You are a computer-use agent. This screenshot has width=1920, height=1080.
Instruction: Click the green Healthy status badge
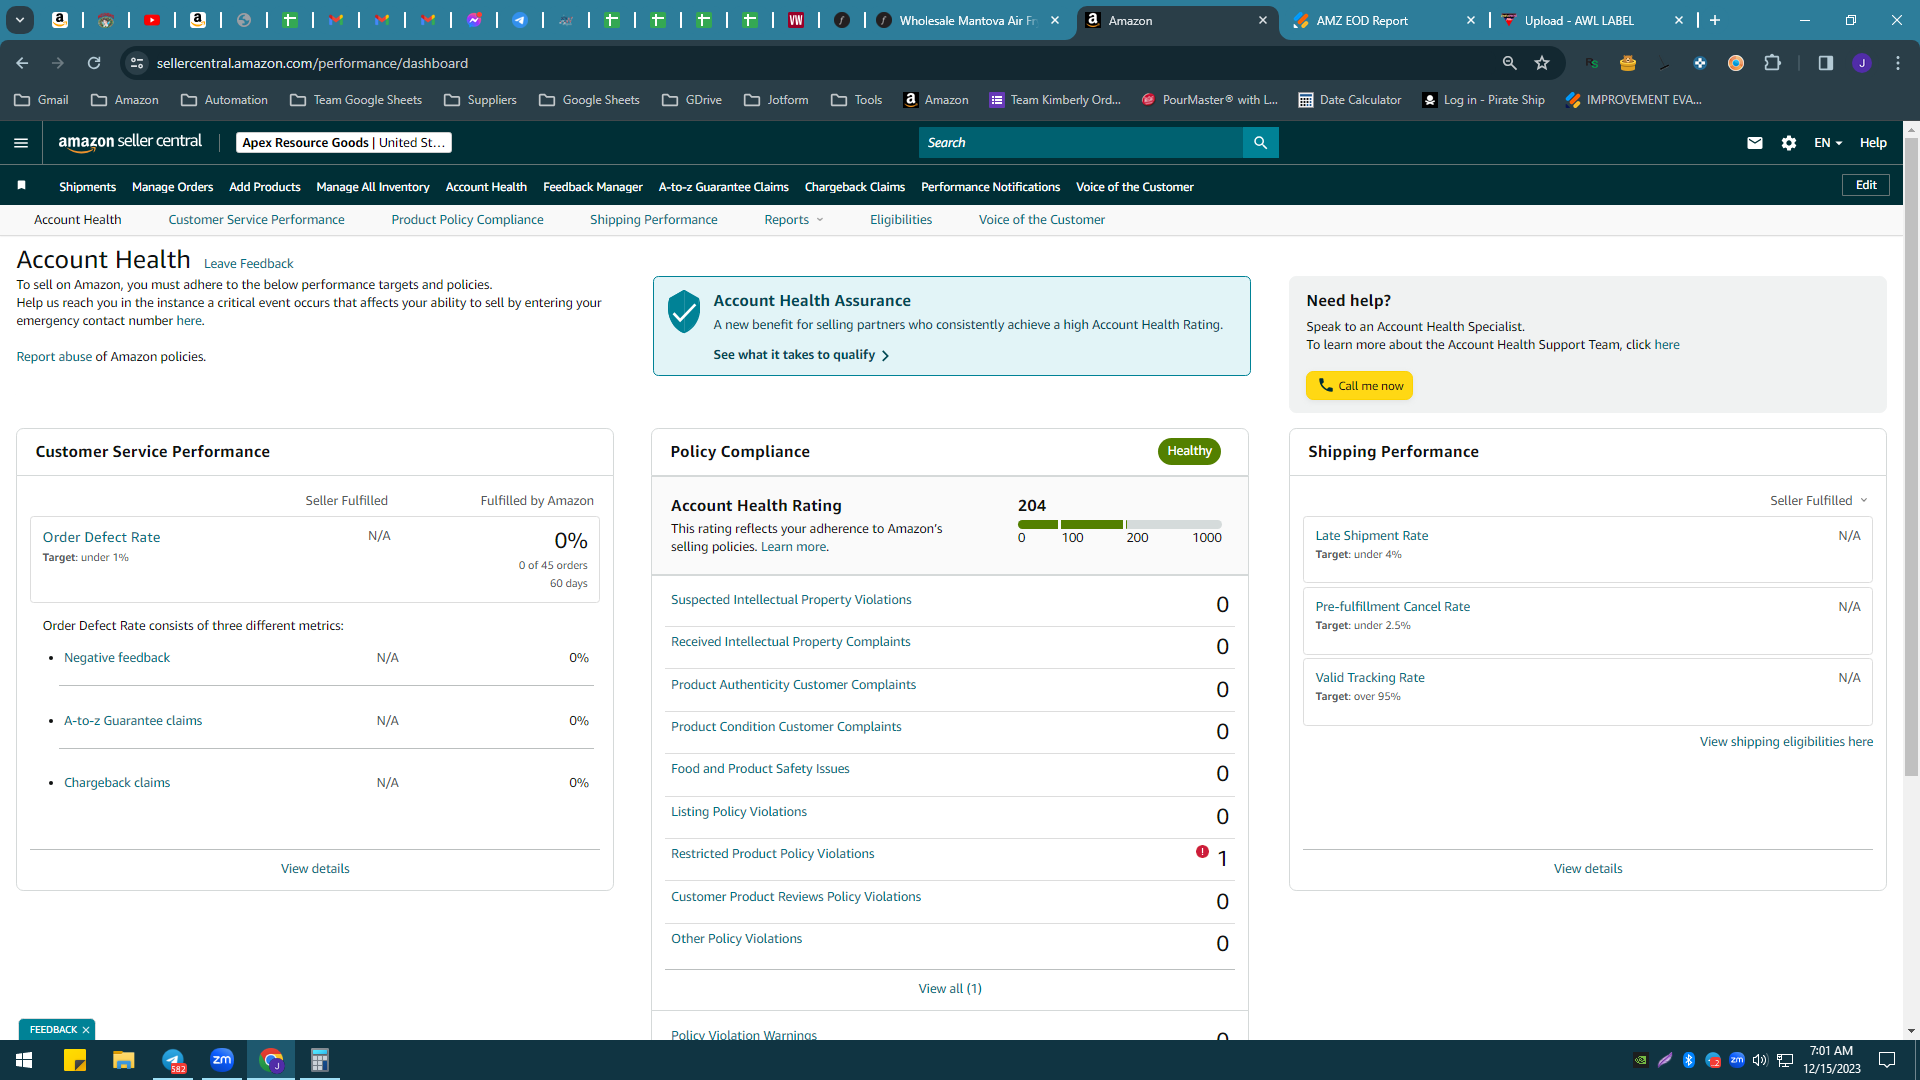tap(1189, 451)
